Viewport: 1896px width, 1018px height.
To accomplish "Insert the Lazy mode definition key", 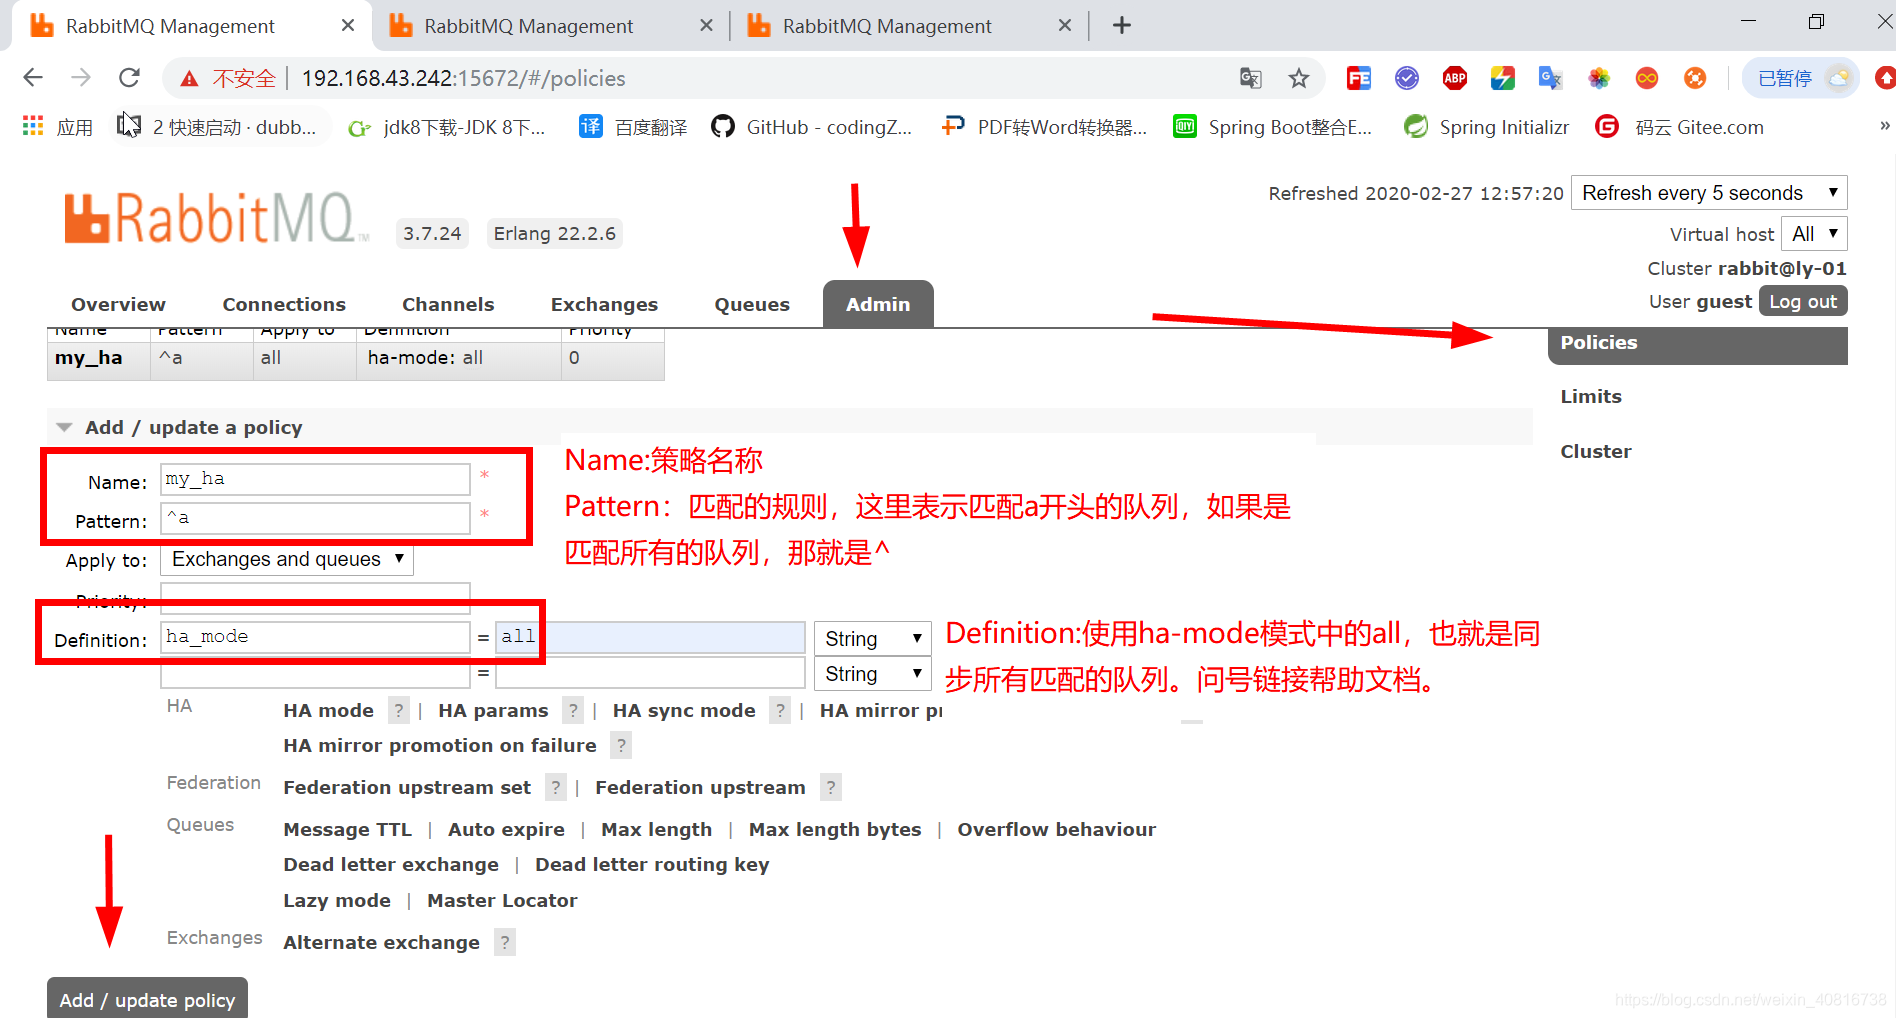I will tap(336, 900).
